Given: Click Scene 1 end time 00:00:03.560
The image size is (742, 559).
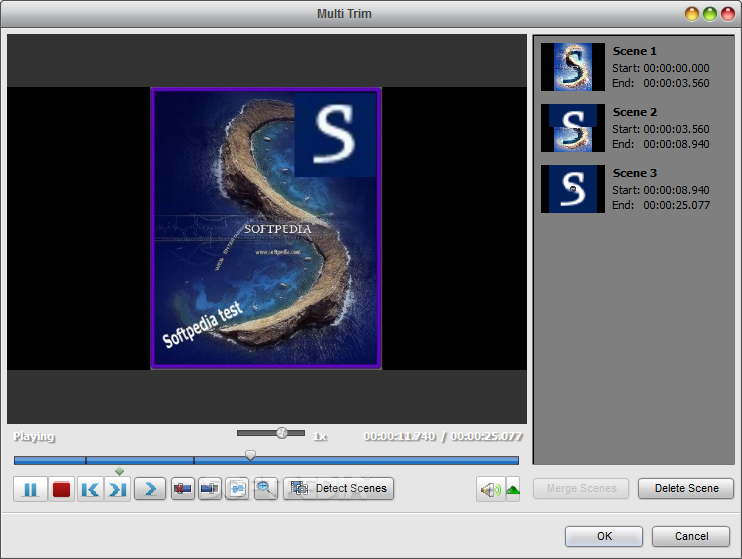Looking at the screenshot, I should click(676, 83).
